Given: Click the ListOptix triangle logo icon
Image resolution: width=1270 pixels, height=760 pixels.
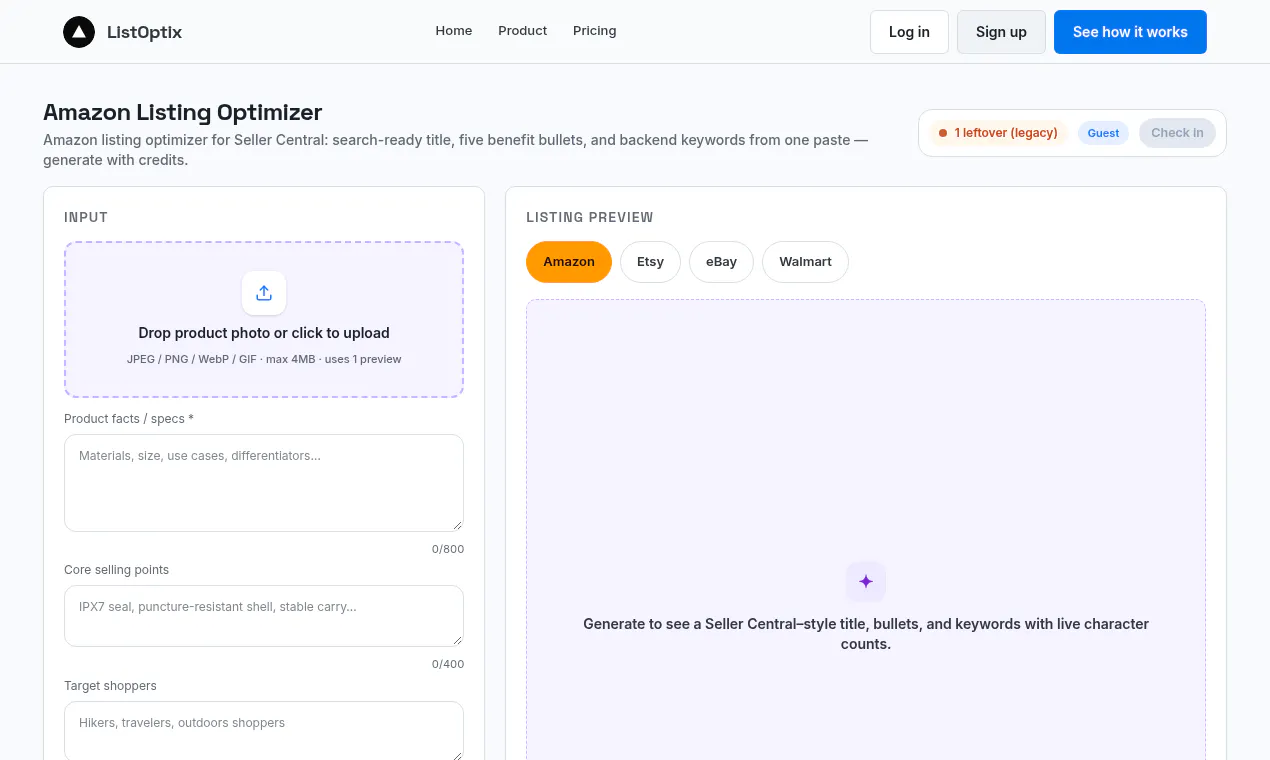Looking at the screenshot, I should pyautogui.click(x=79, y=32).
